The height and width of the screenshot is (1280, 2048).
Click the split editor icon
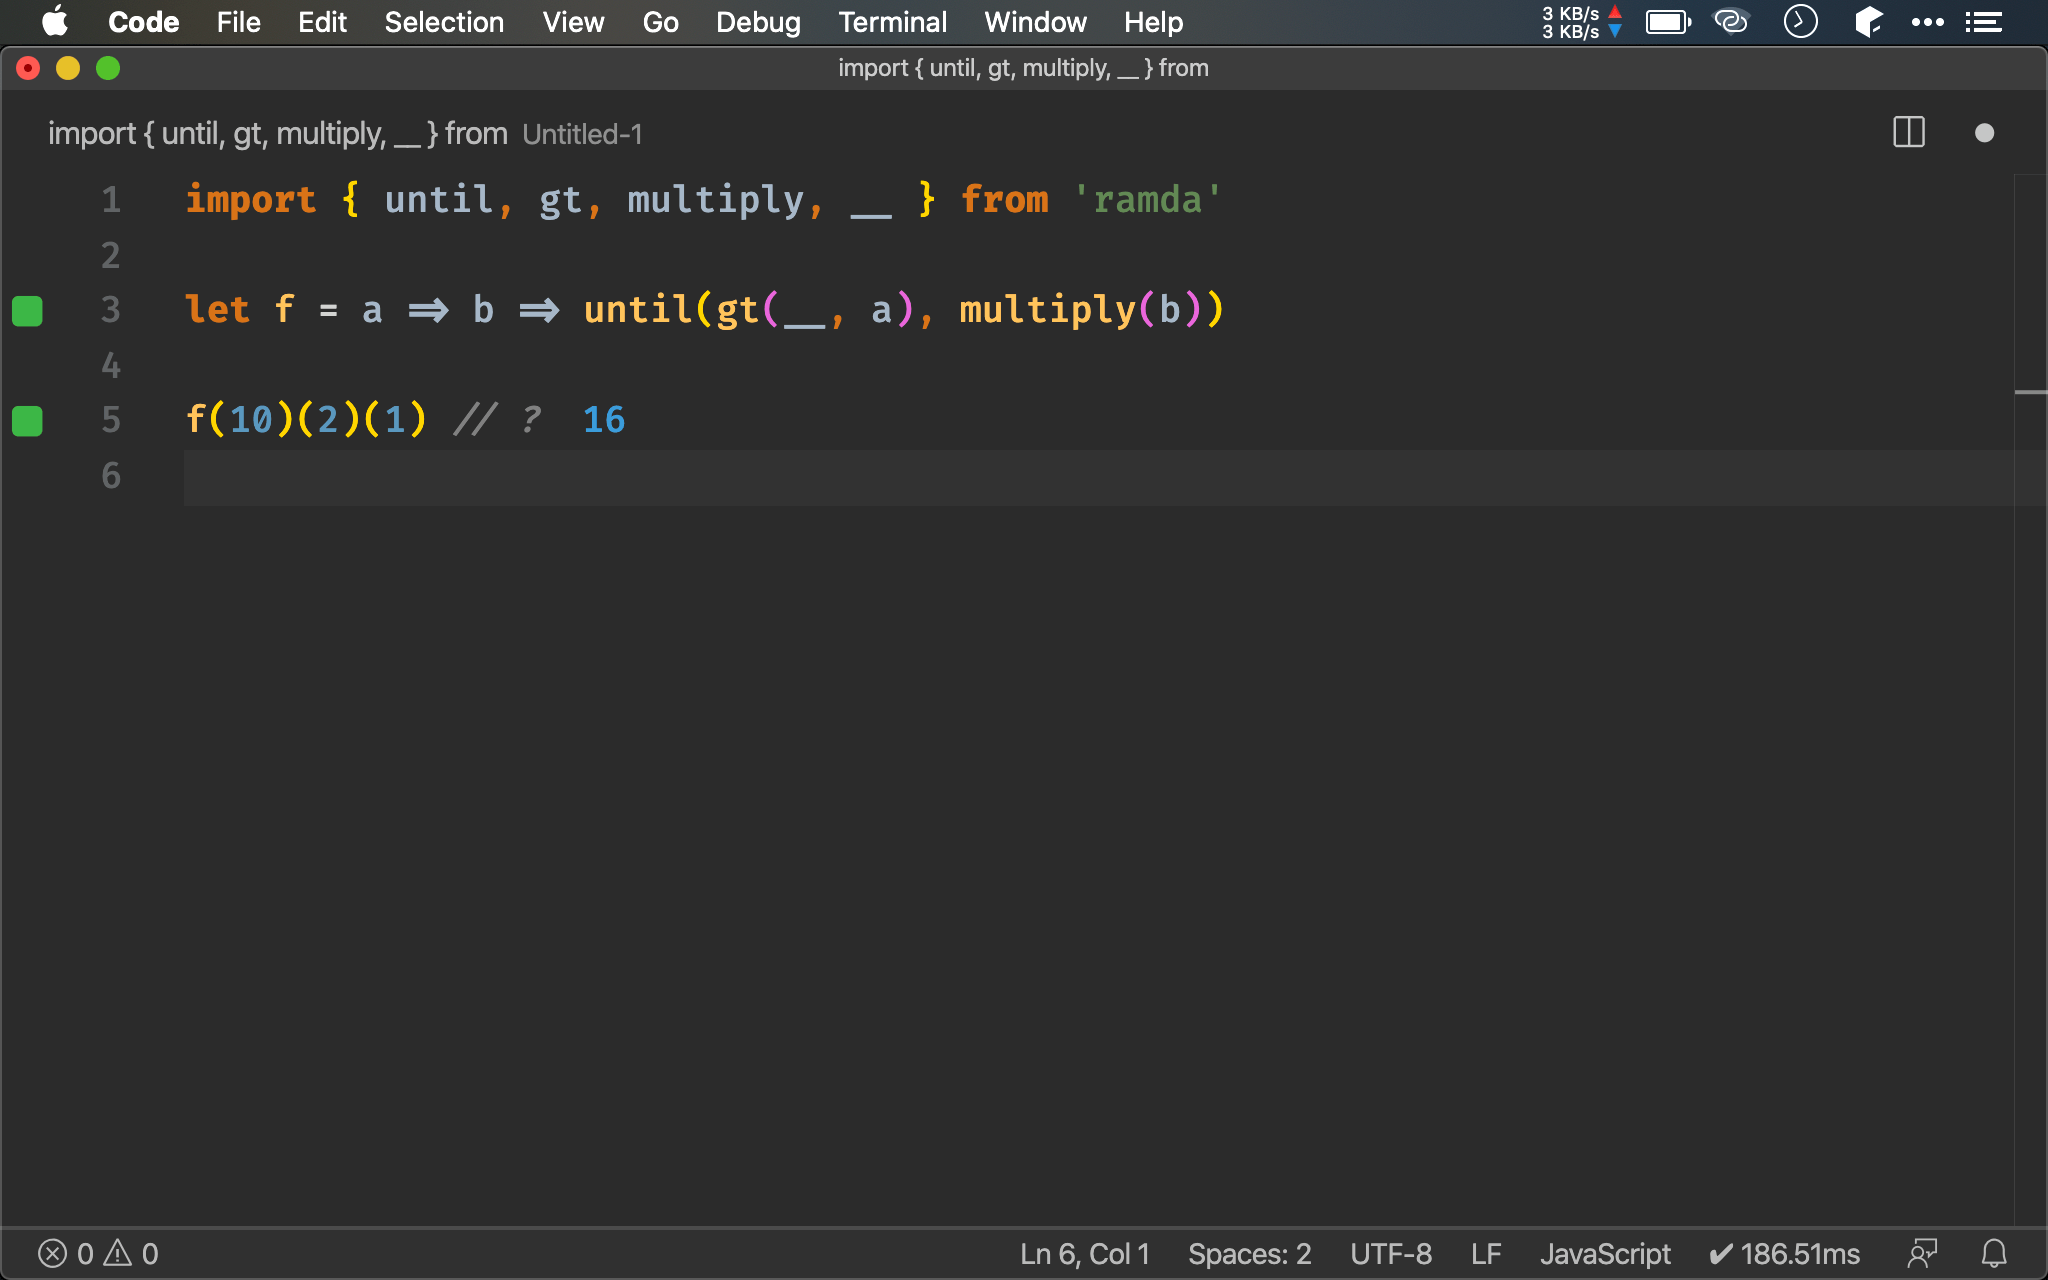(x=1908, y=133)
